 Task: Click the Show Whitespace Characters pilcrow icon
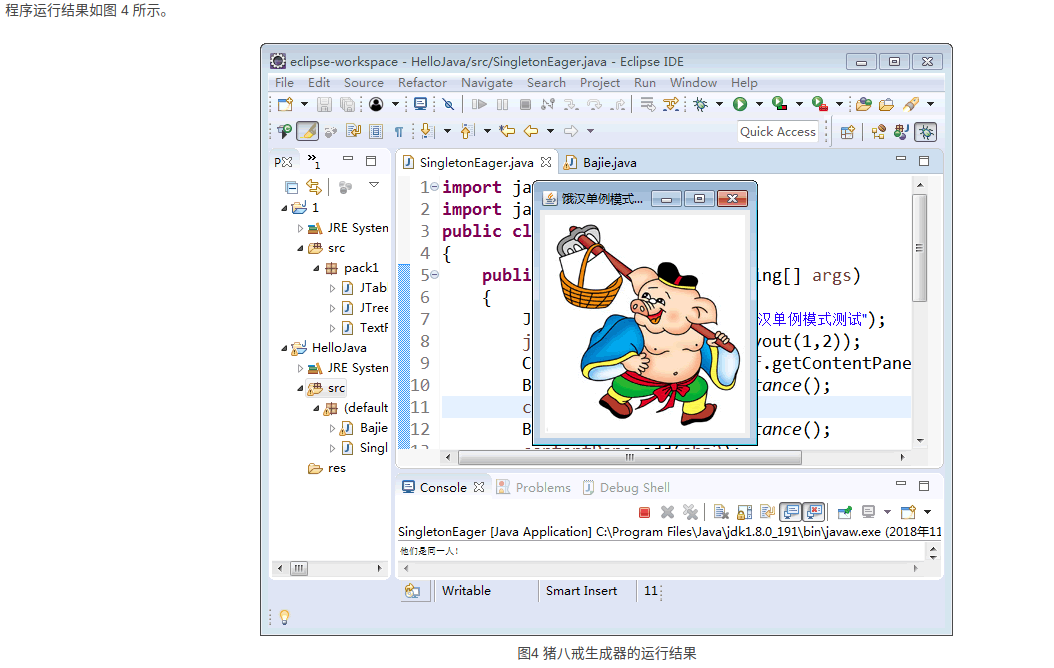tap(399, 132)
